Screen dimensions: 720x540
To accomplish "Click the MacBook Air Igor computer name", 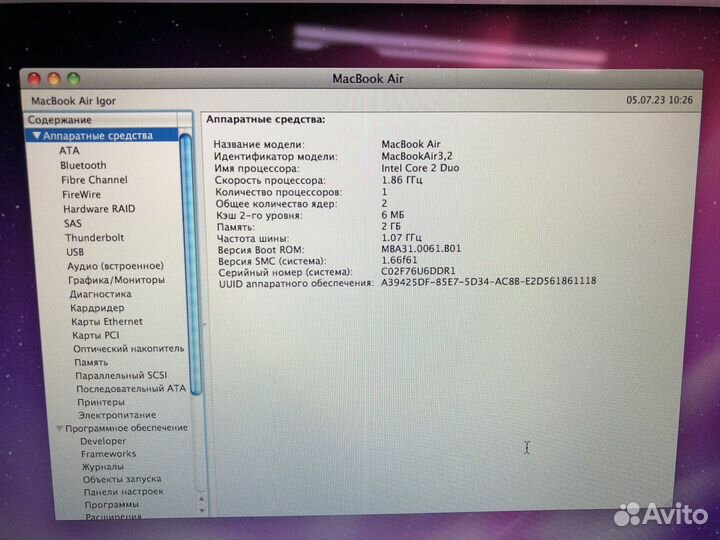I will pos(73,101).
